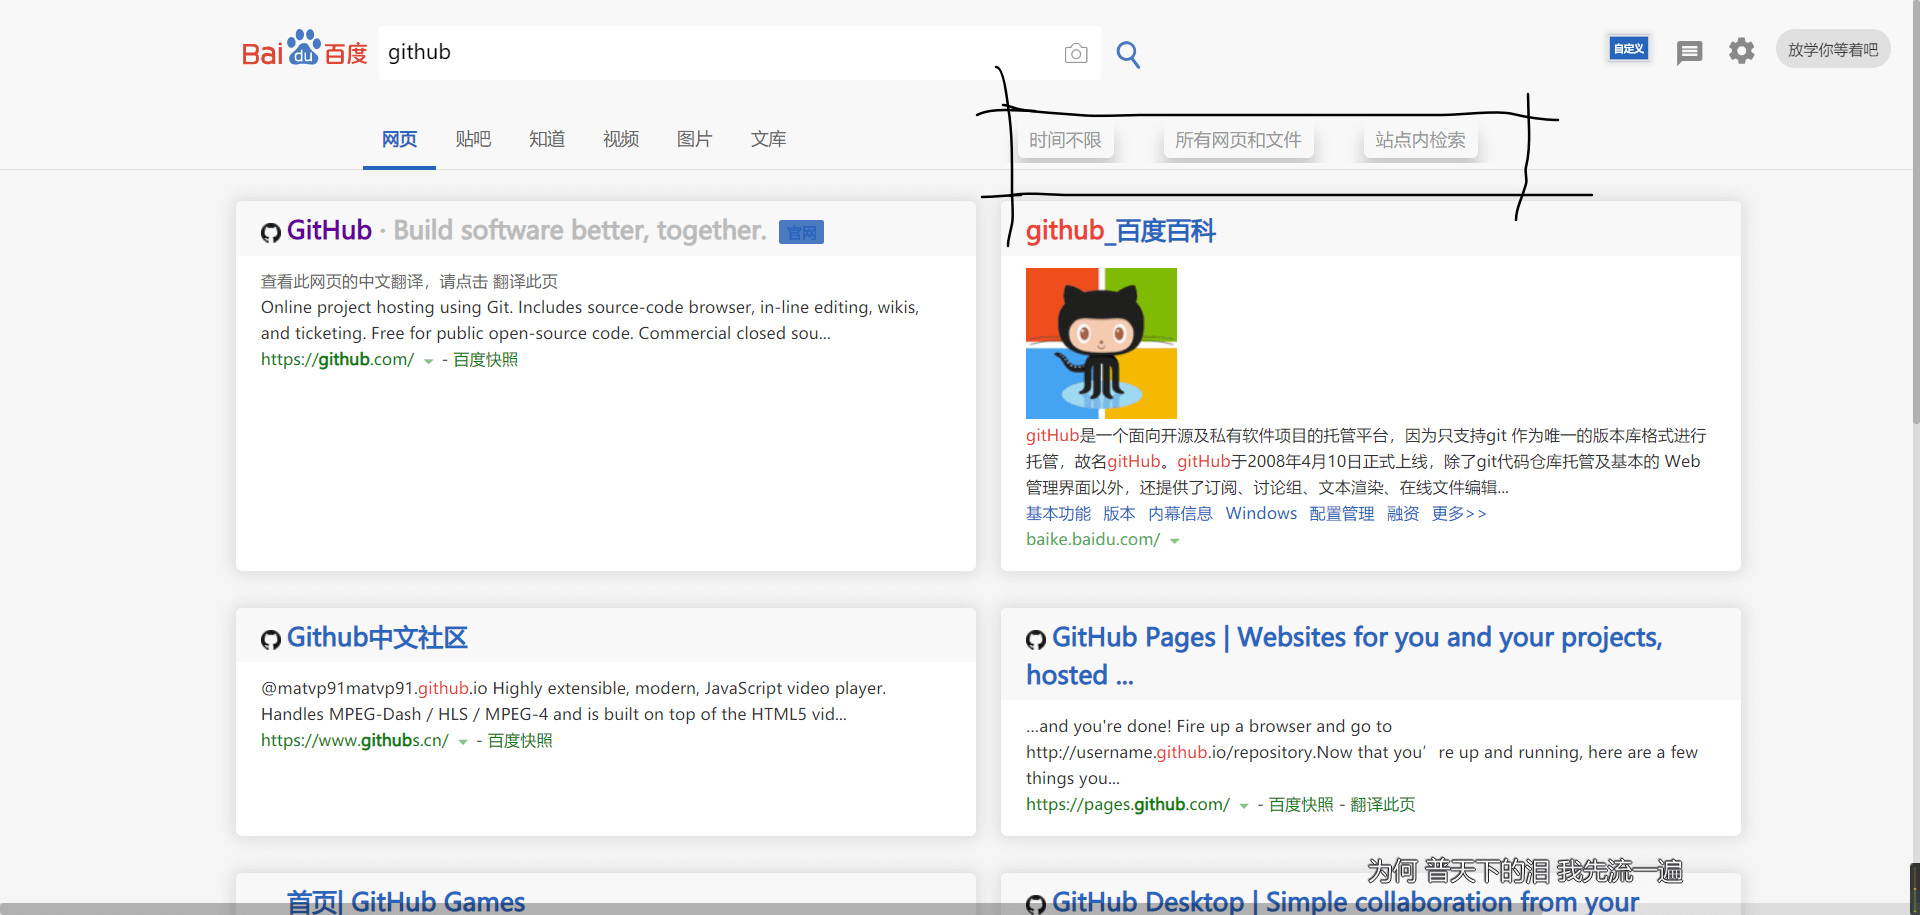Expand arrow next to baike.baidu.com/
Viewport: 1920px width, 915px height.
click(1174, 541)
